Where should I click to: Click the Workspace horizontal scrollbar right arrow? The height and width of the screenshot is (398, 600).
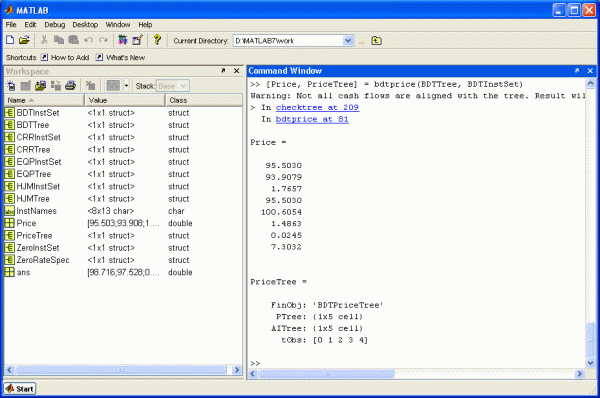coord(237,370)
